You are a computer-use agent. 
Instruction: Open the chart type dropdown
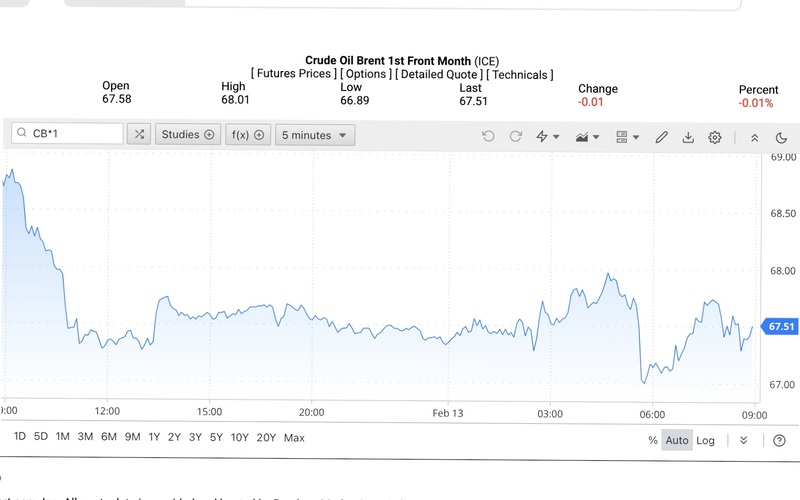pyautogui.click(x=587, y=136)
